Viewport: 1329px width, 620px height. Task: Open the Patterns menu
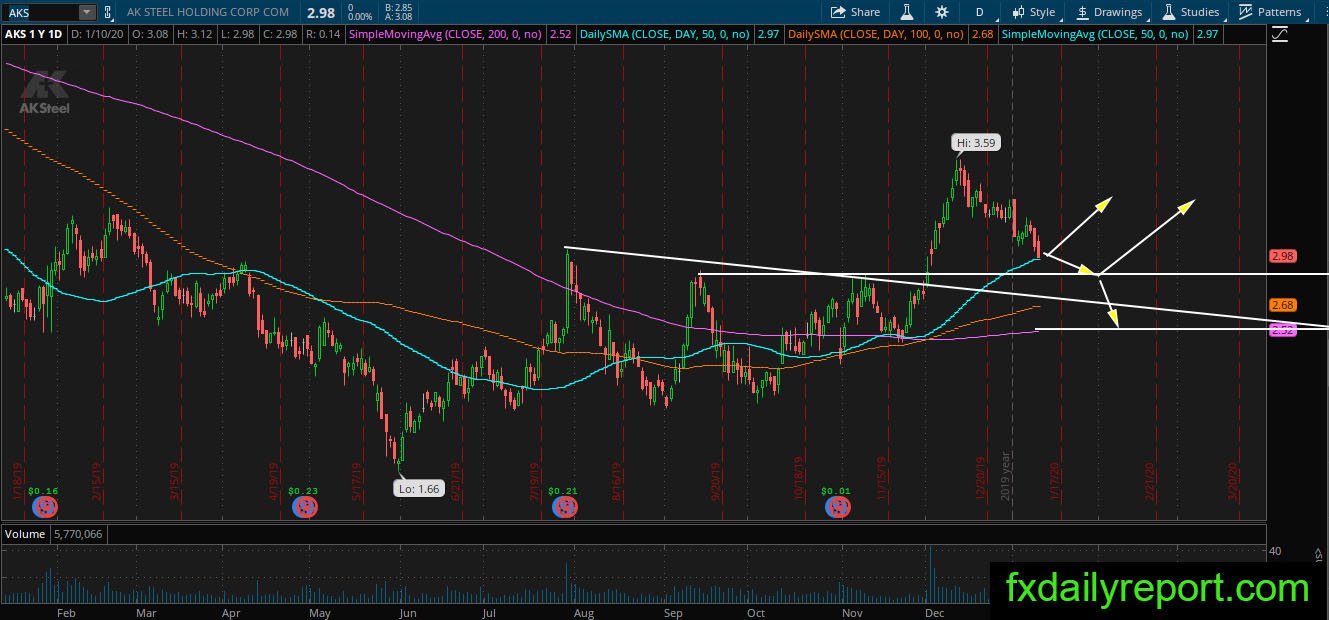pyautogui.click(x=1270, y=12)
